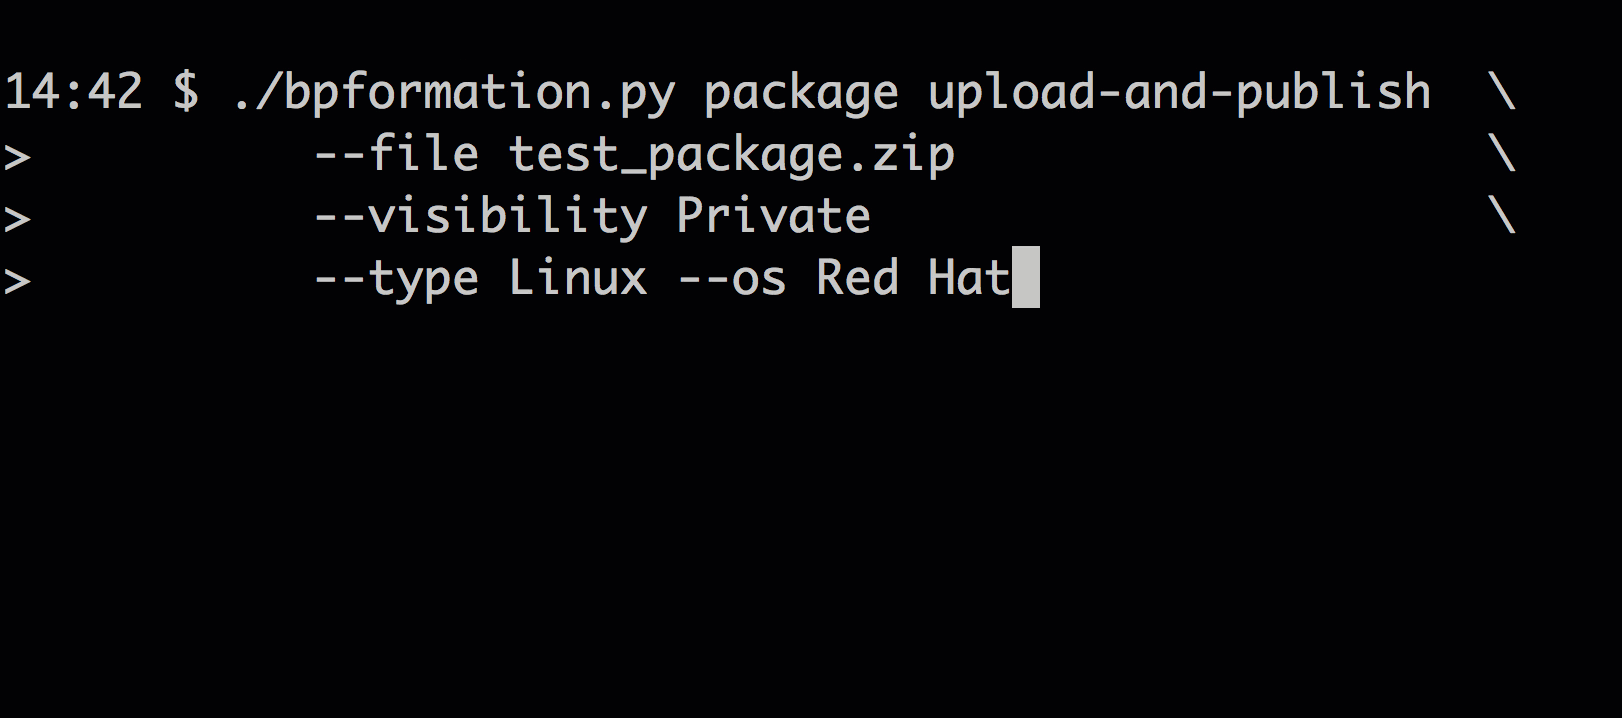Viewport: 1622px width, 718px height.
Task: Click the --file option text
Action: 397,155
